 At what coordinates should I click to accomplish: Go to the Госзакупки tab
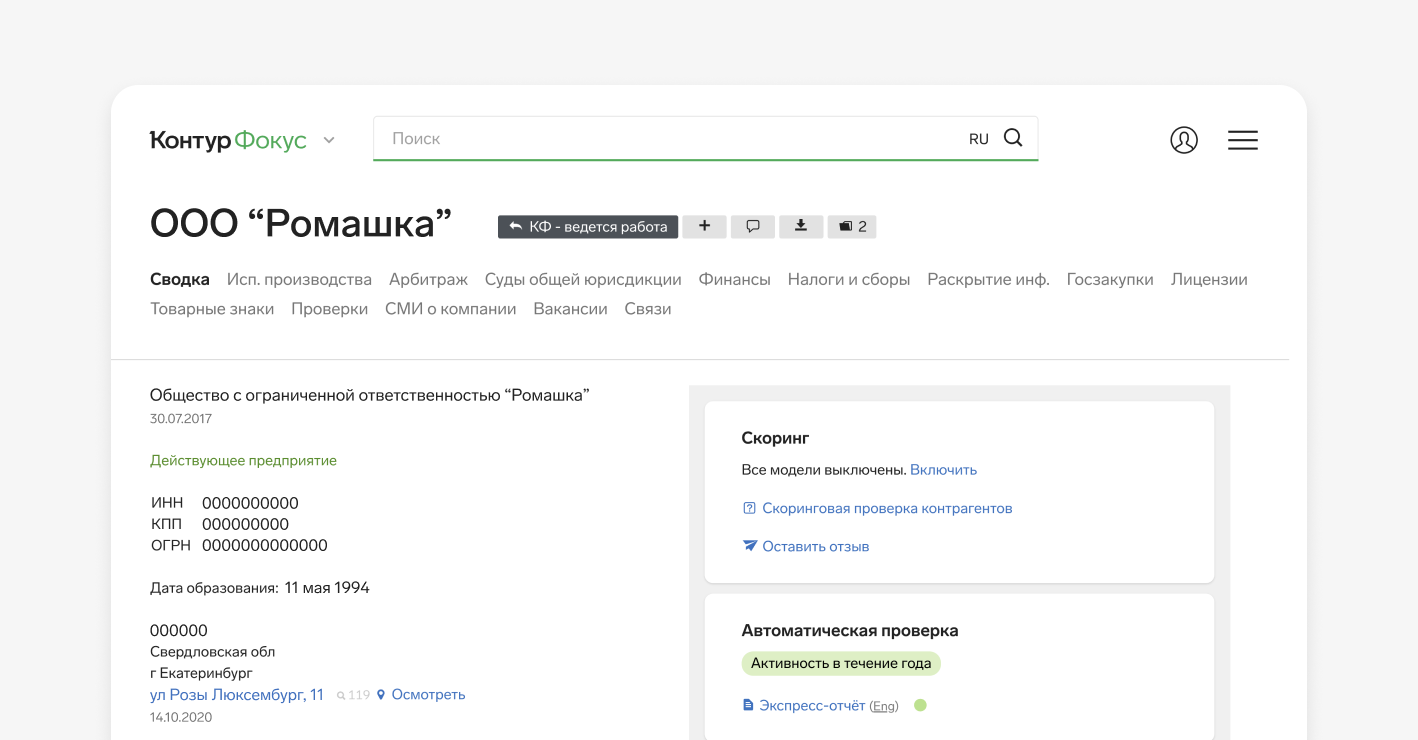click(x=1109, y=280)
